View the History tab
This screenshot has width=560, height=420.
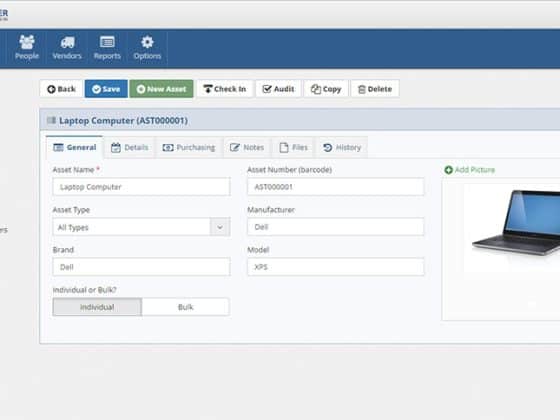point(342,148)
